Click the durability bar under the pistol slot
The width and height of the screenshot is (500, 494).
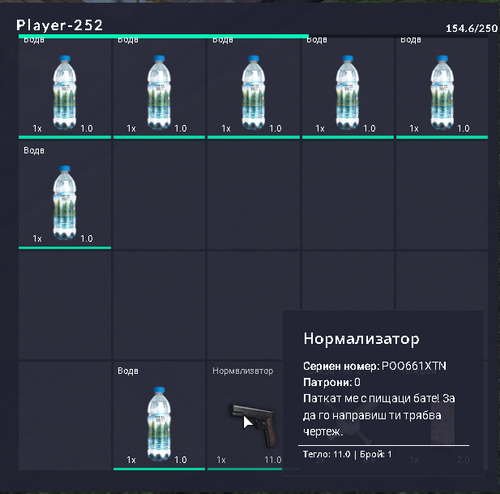[x=245, y=469]
